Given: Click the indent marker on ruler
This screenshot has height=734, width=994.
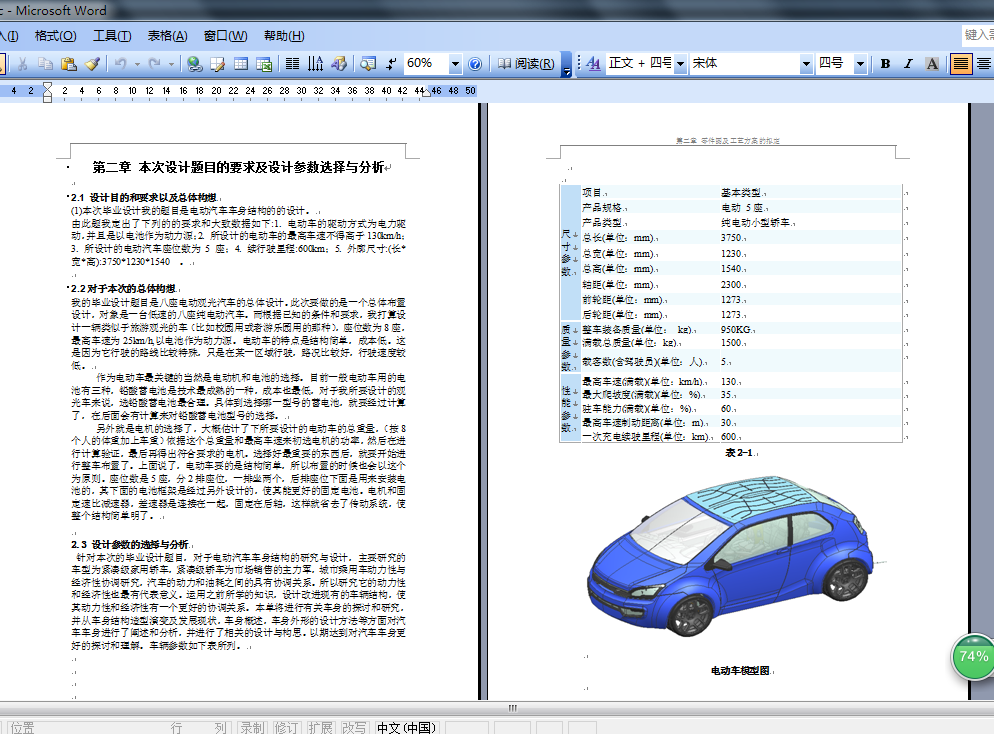Looking at the screenshot, I should 48,93.
